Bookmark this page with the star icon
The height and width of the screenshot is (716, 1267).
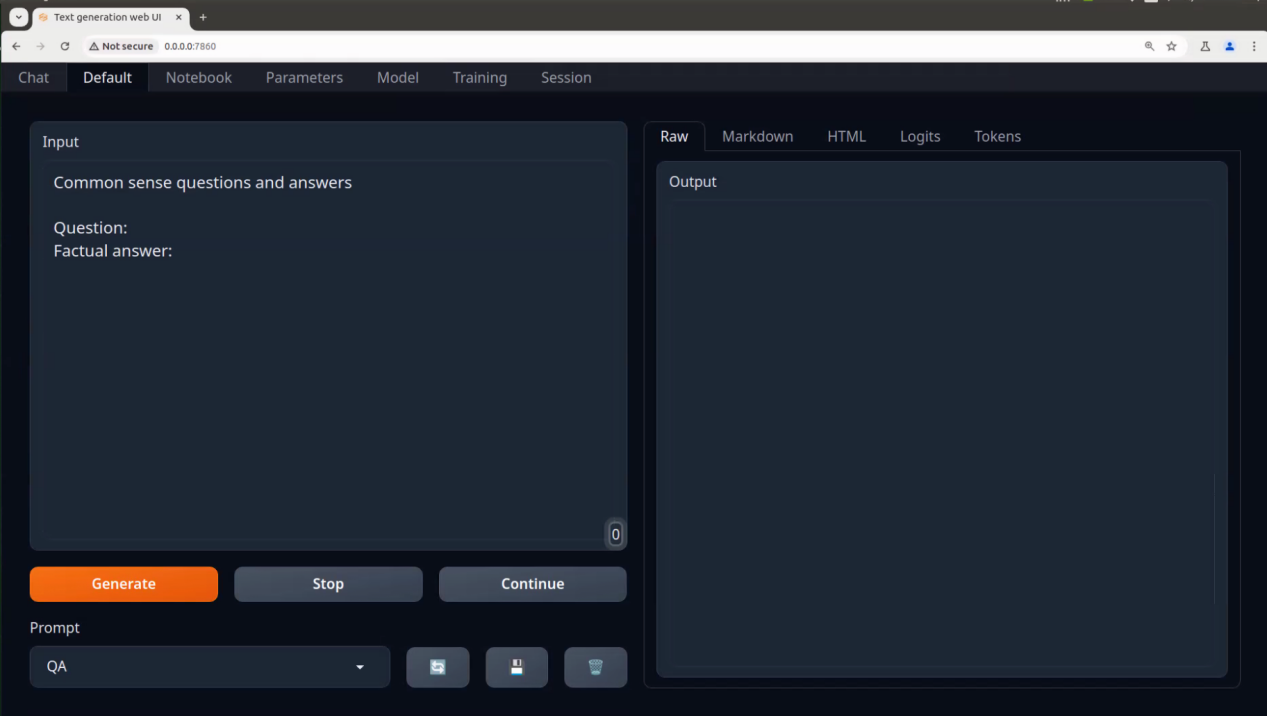[1172, 46]
